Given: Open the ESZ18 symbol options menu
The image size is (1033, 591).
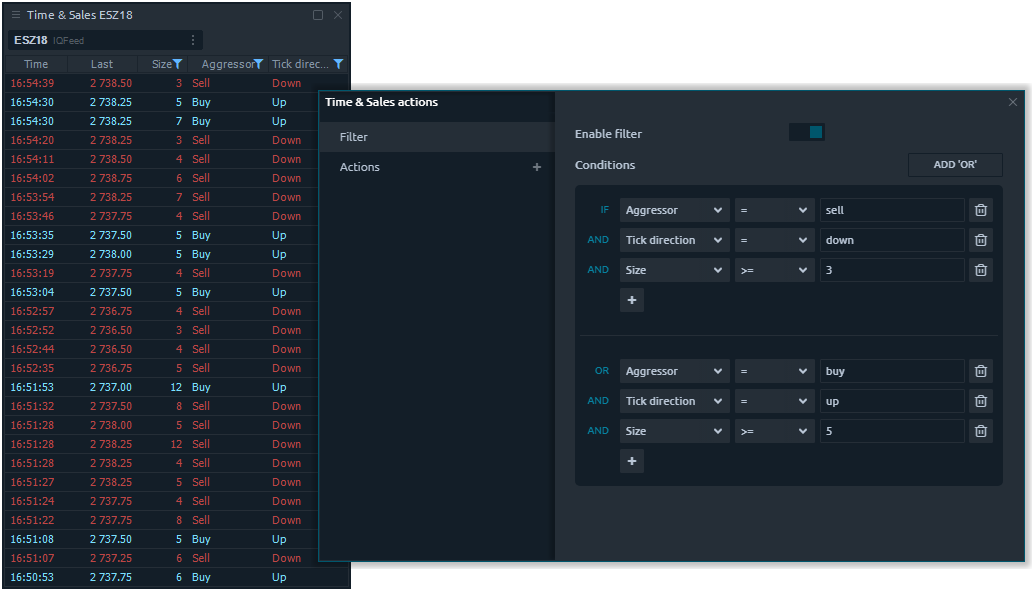Looking at the screenshot, I should click(193, 40).
